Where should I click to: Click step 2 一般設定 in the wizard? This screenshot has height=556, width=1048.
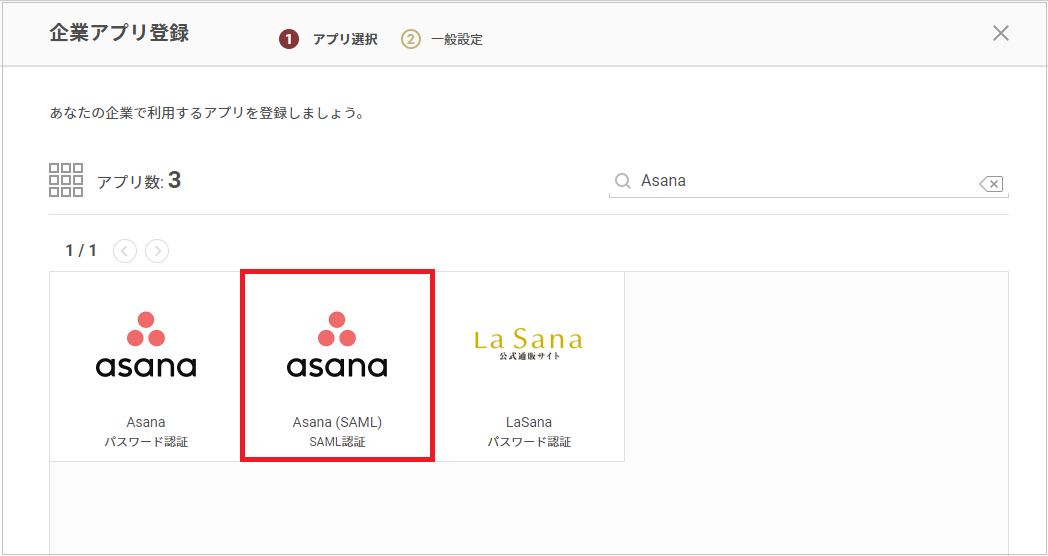tap(442, 39)
